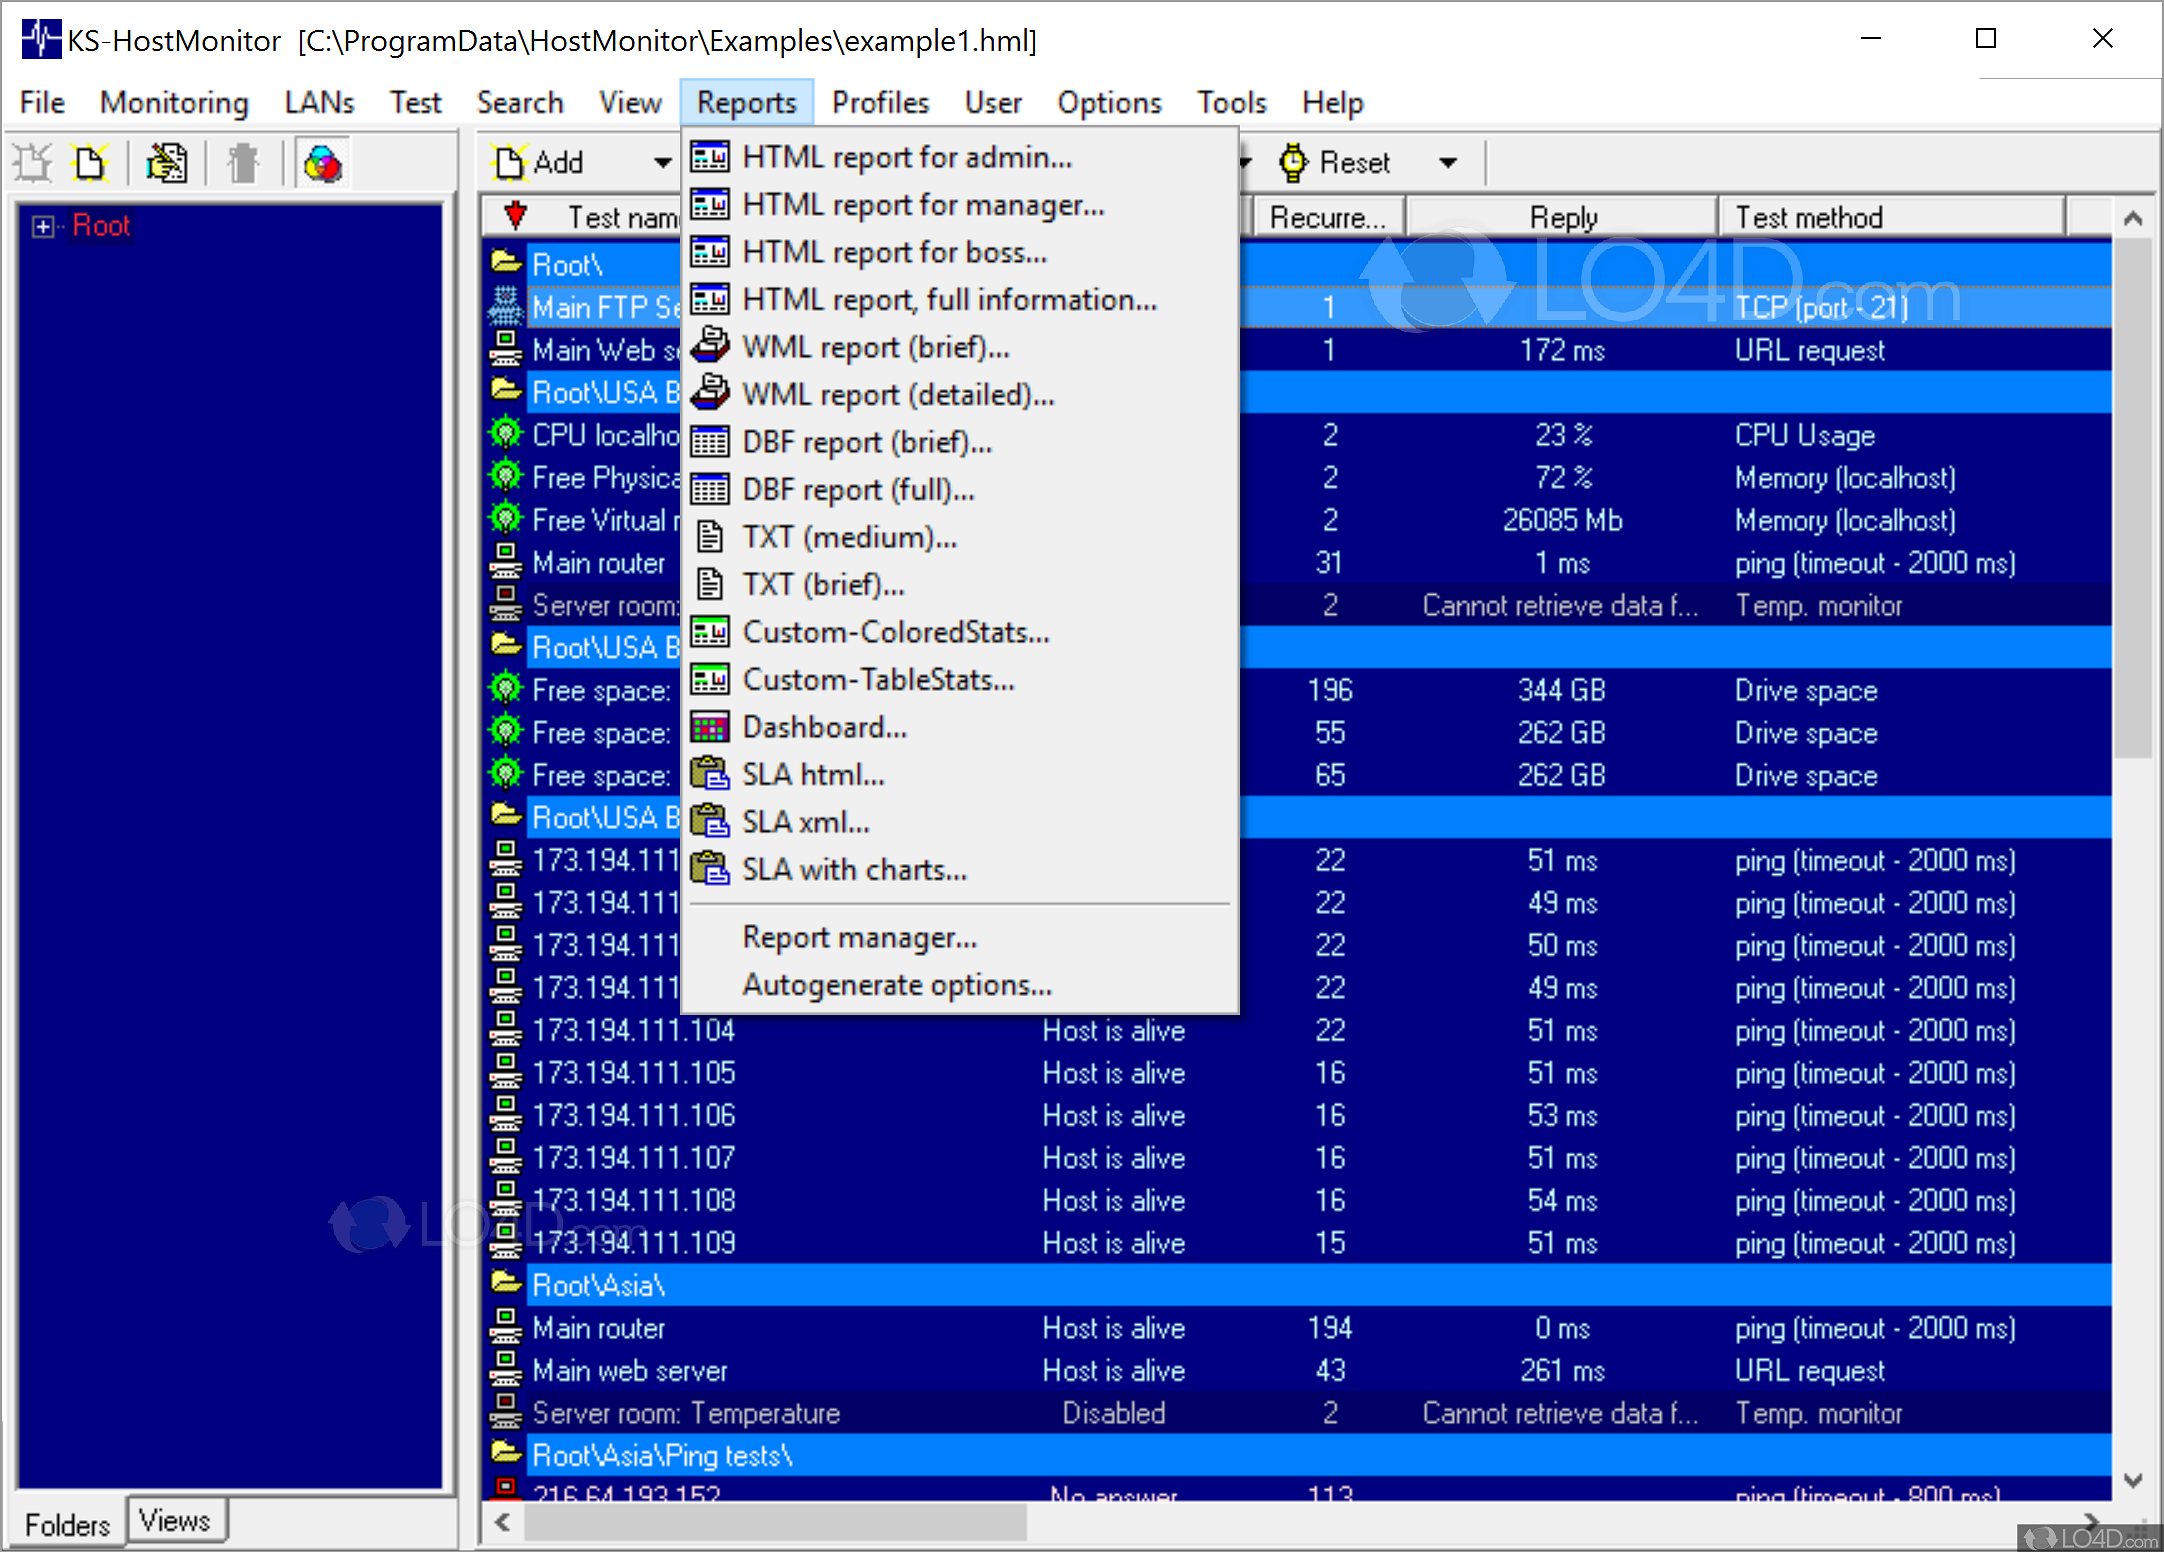The image size is (2164, 1552).
Task: Click the color palette icon in toolbar
Action: [322, 163]
